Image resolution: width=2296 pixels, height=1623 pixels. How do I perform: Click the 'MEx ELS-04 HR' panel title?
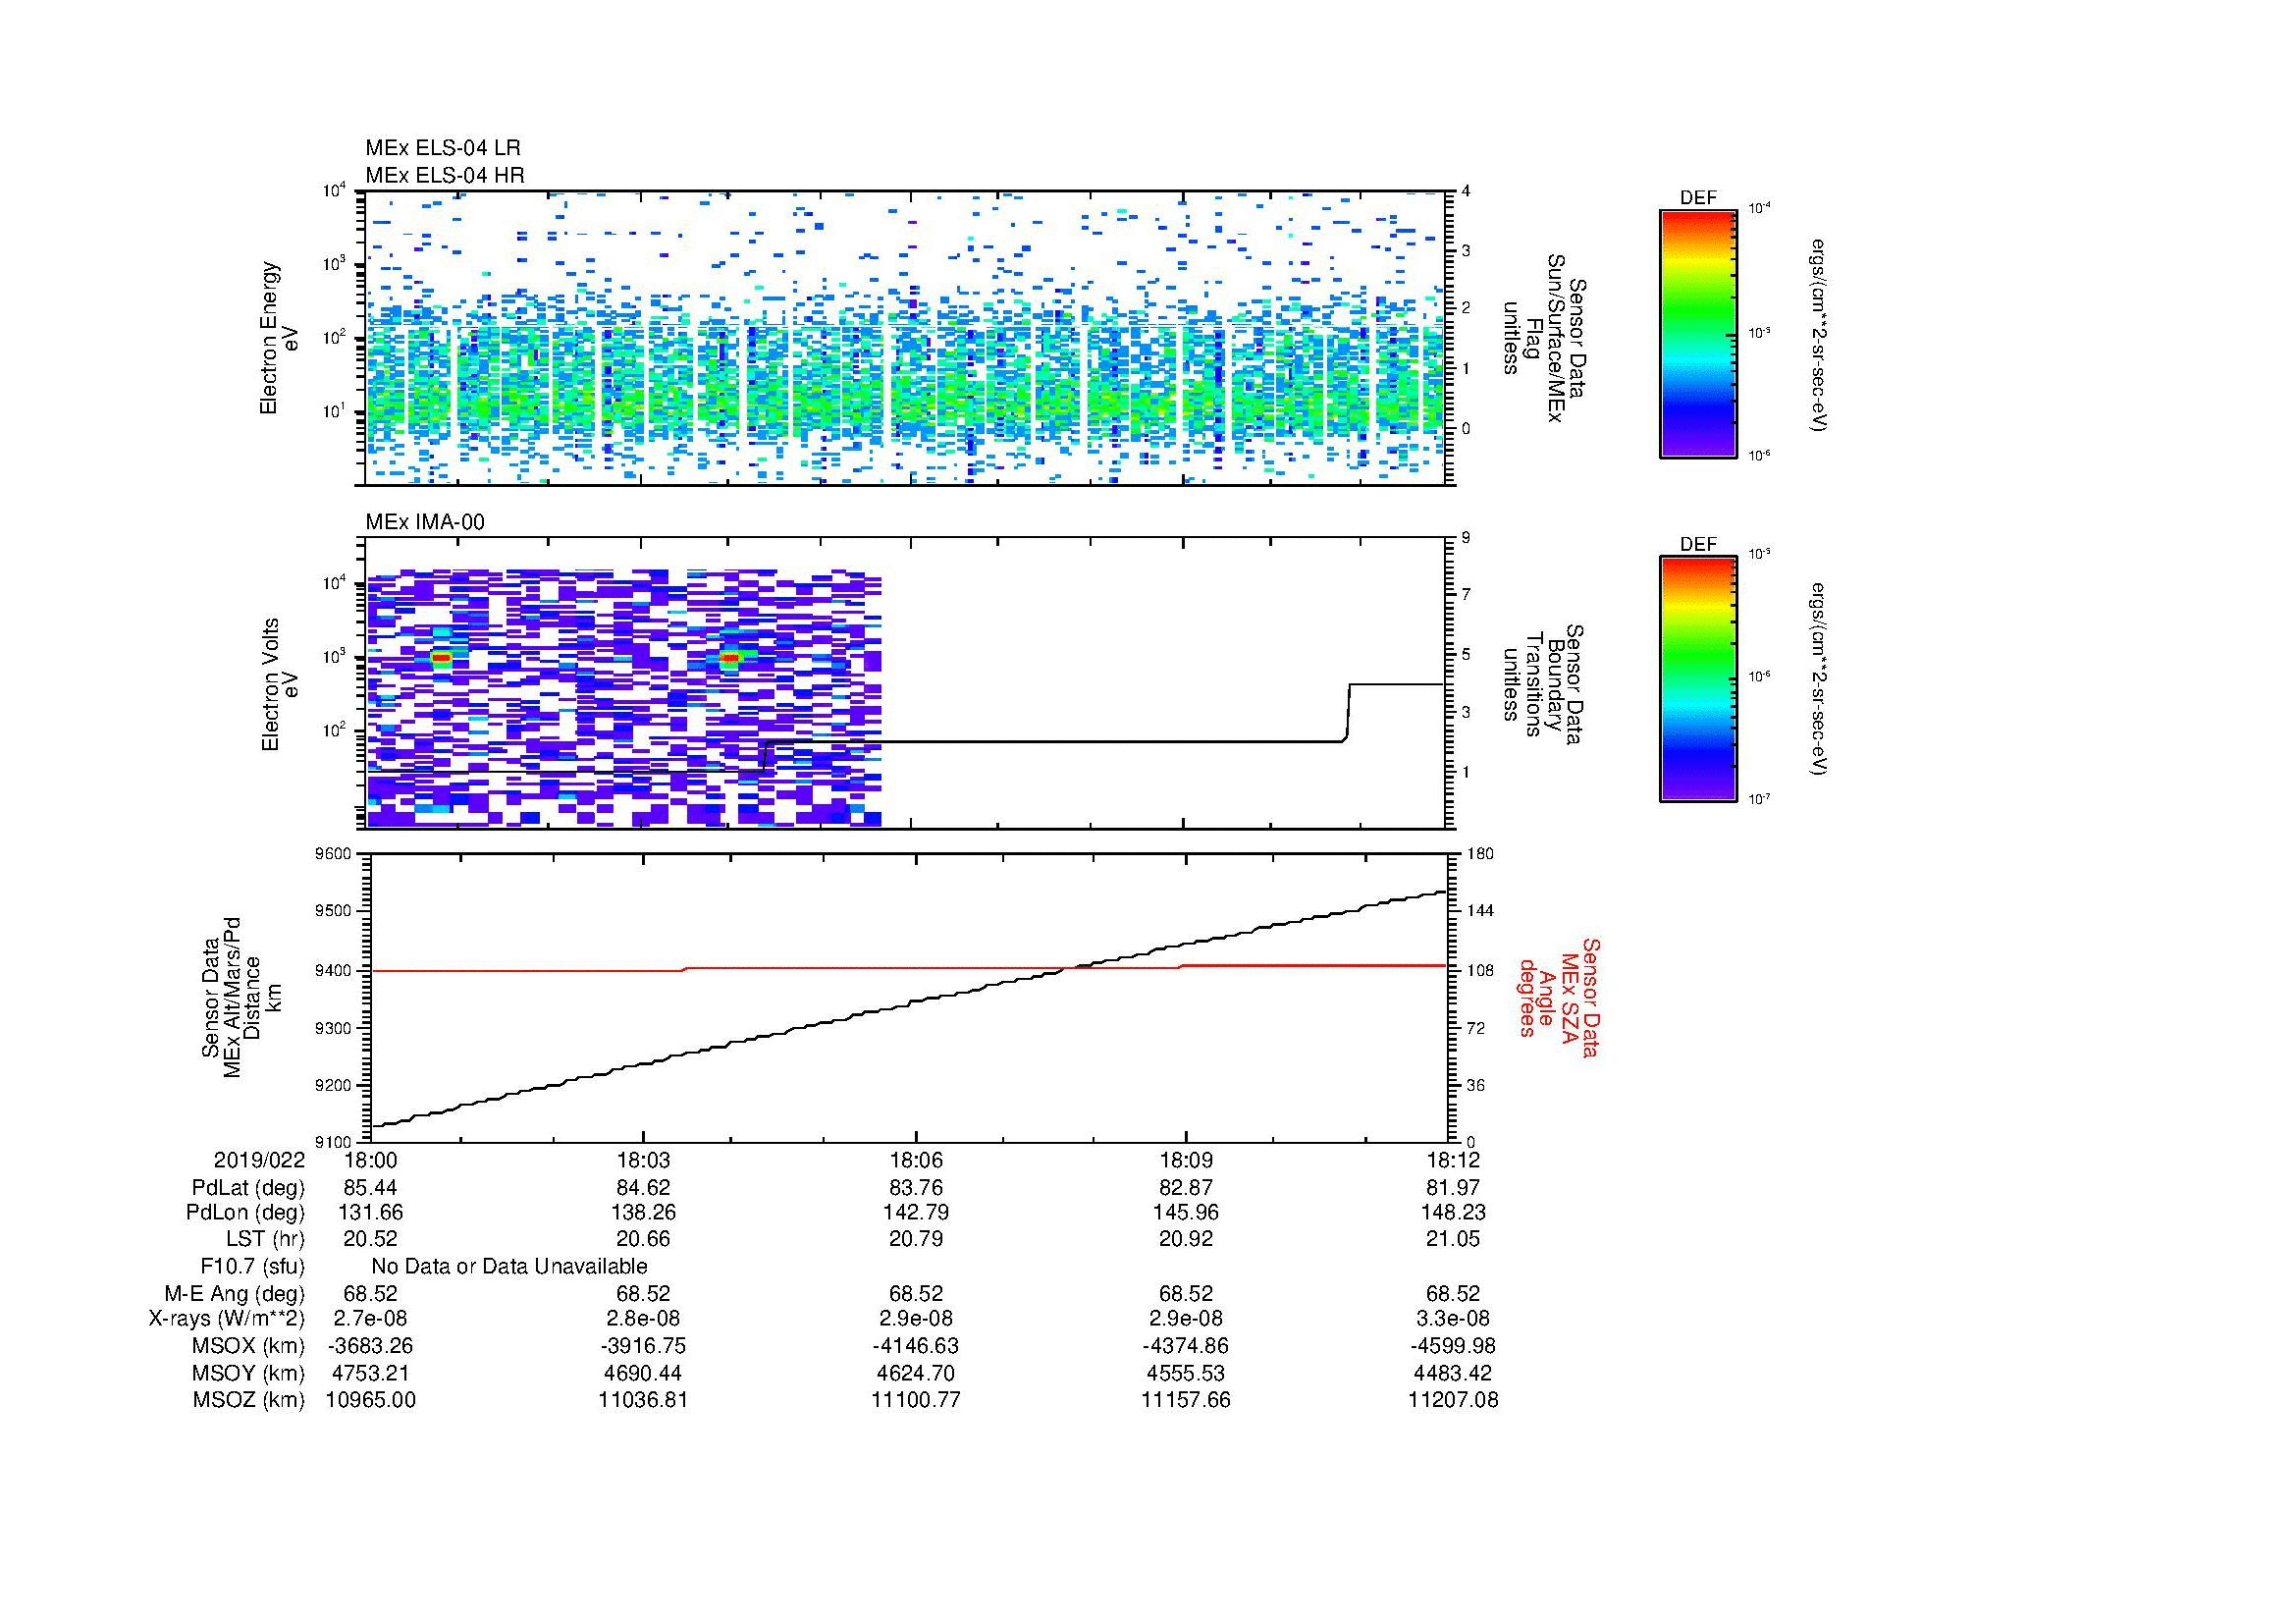tap(445, 175)
